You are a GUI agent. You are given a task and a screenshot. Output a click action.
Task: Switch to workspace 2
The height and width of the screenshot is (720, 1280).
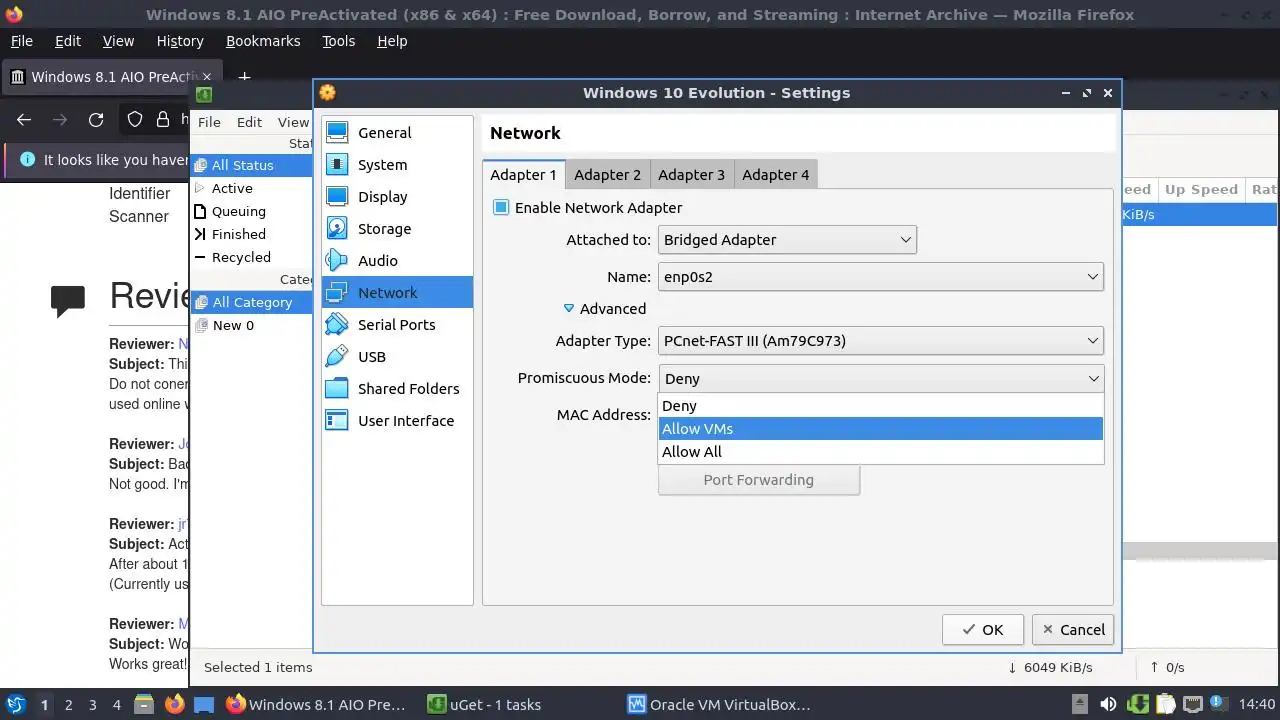pos(68,704)
